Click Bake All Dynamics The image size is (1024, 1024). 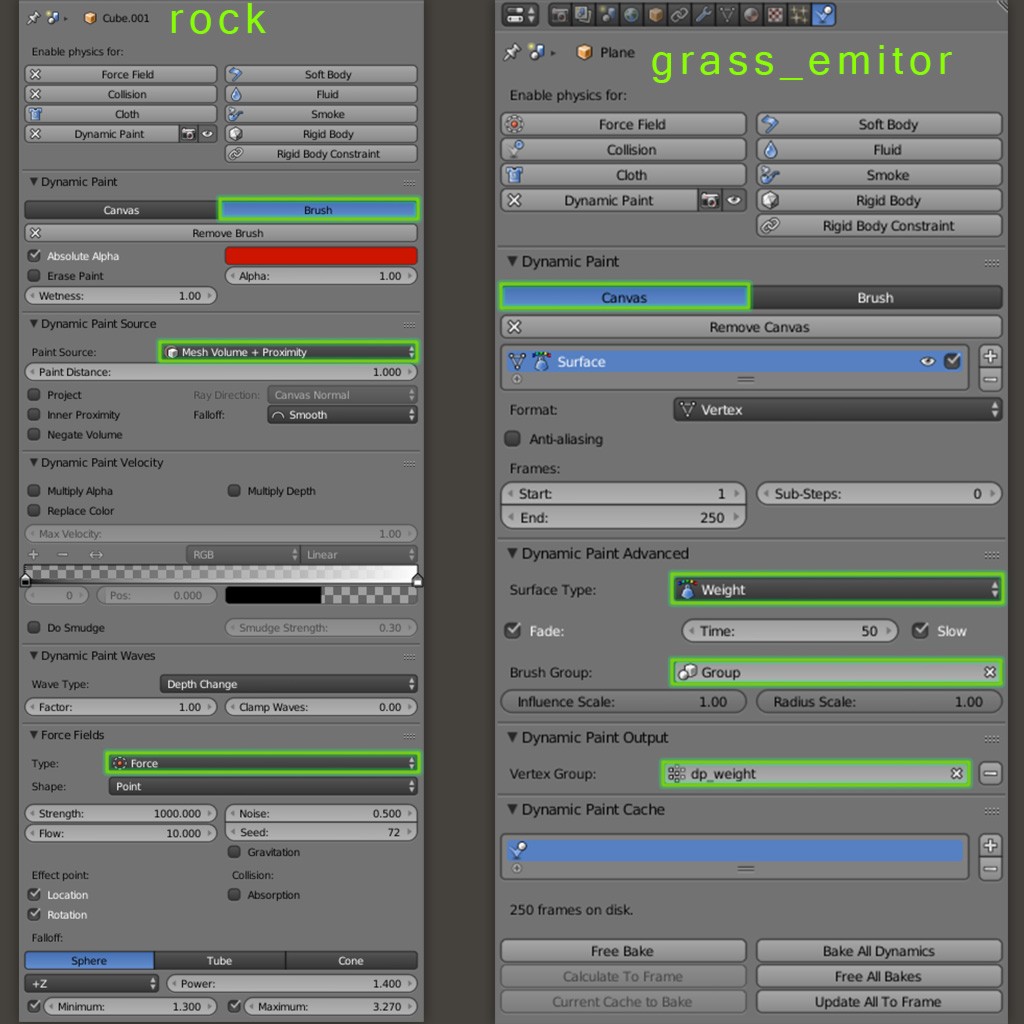(878, 951)
